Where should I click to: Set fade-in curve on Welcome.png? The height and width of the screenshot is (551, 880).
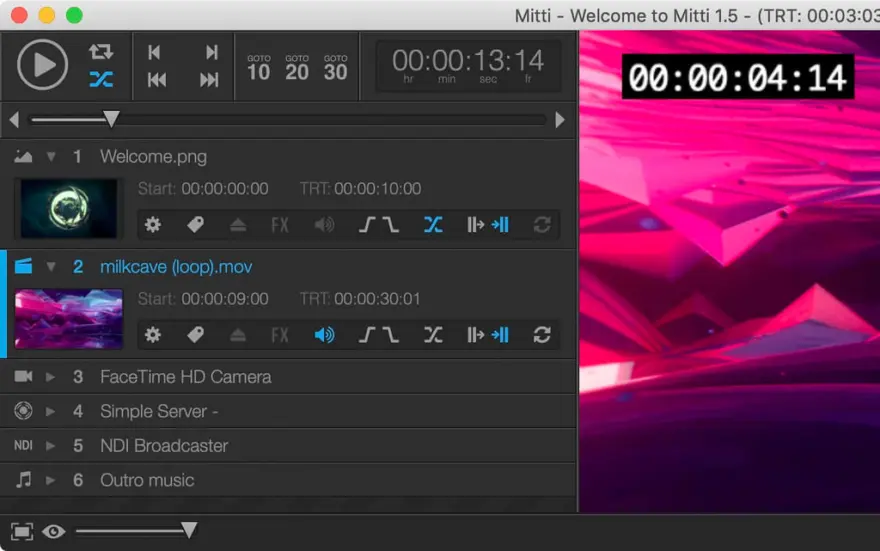367,225
